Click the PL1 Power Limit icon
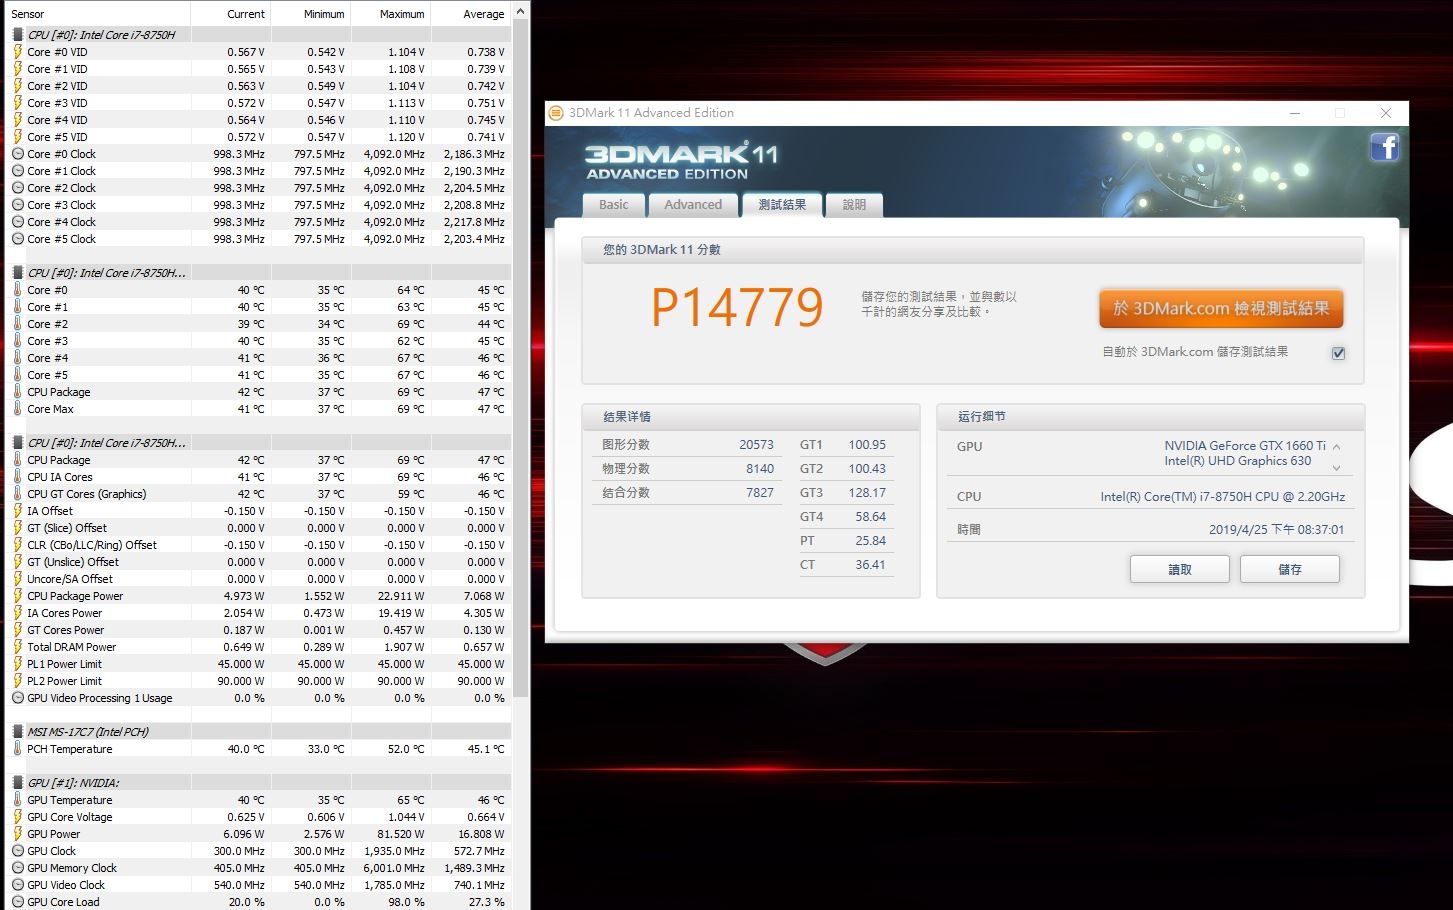This screenshot has height=910, width=1453. click(x=18, y=664)
